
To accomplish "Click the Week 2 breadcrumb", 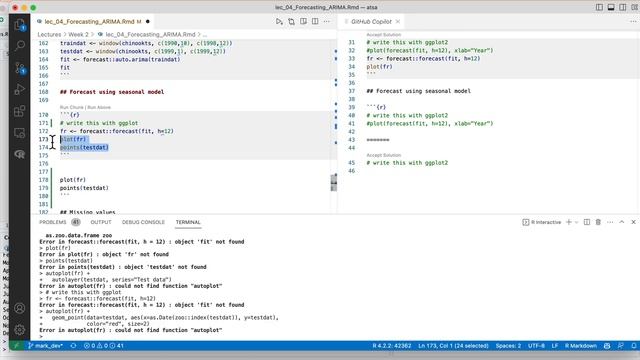I will pos(78,34).
